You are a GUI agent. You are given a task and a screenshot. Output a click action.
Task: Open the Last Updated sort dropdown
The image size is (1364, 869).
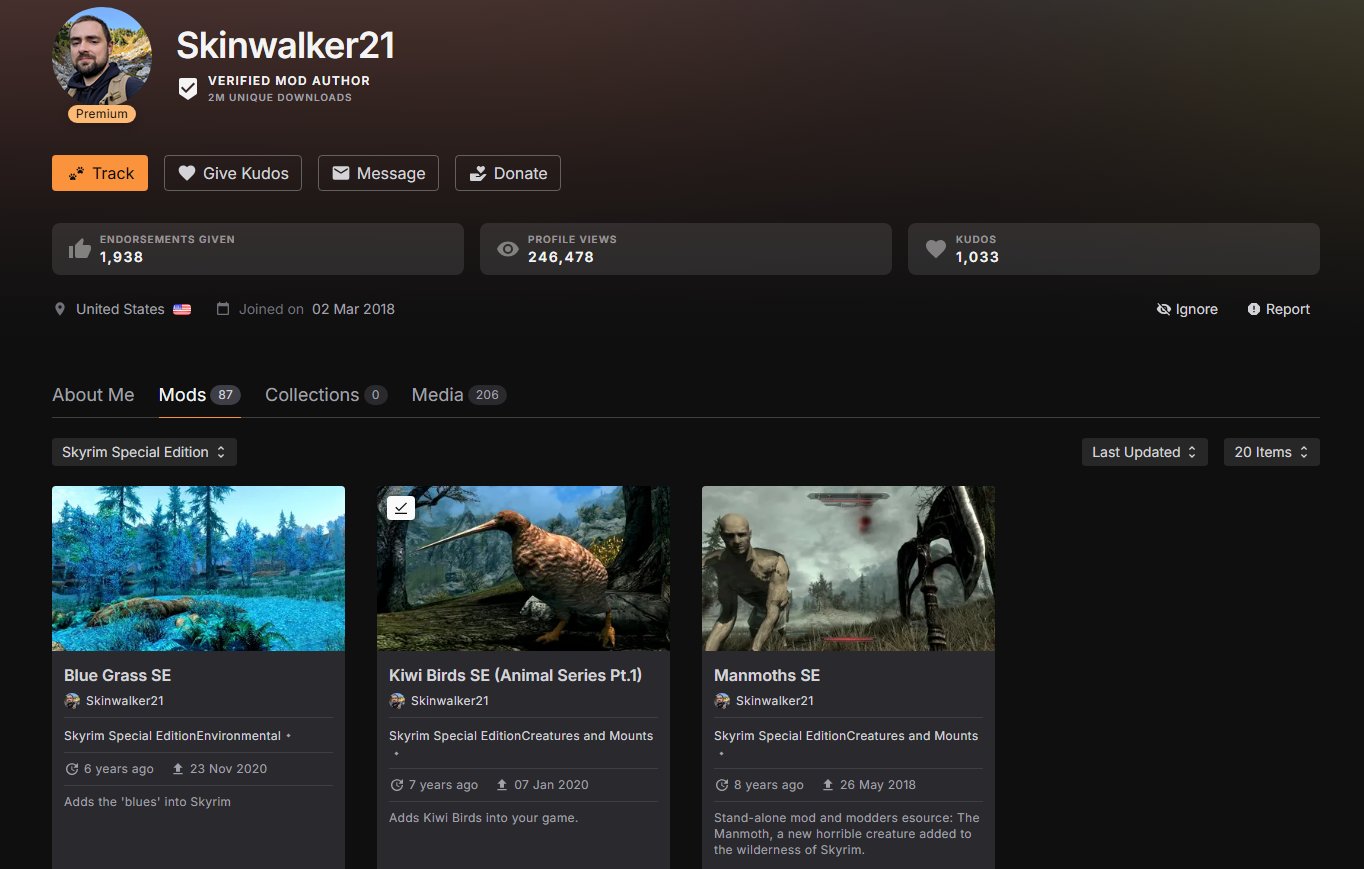point(1144,452)
